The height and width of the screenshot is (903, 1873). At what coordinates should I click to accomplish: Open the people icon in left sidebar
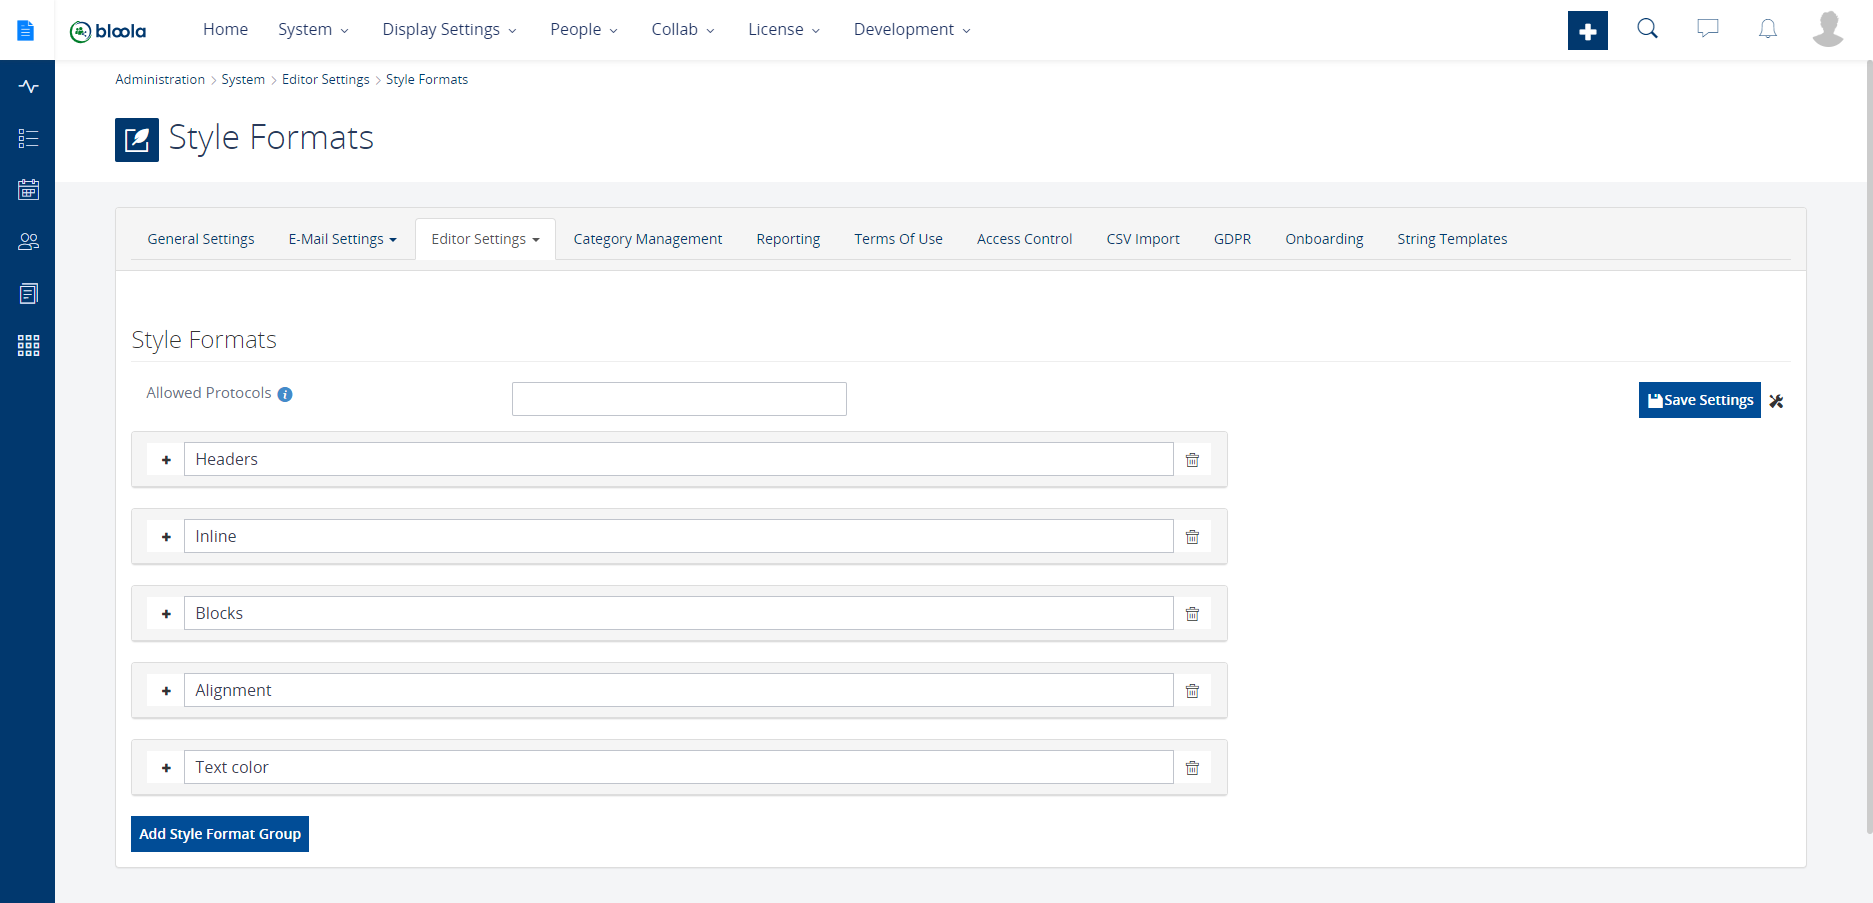click(28, 242)
